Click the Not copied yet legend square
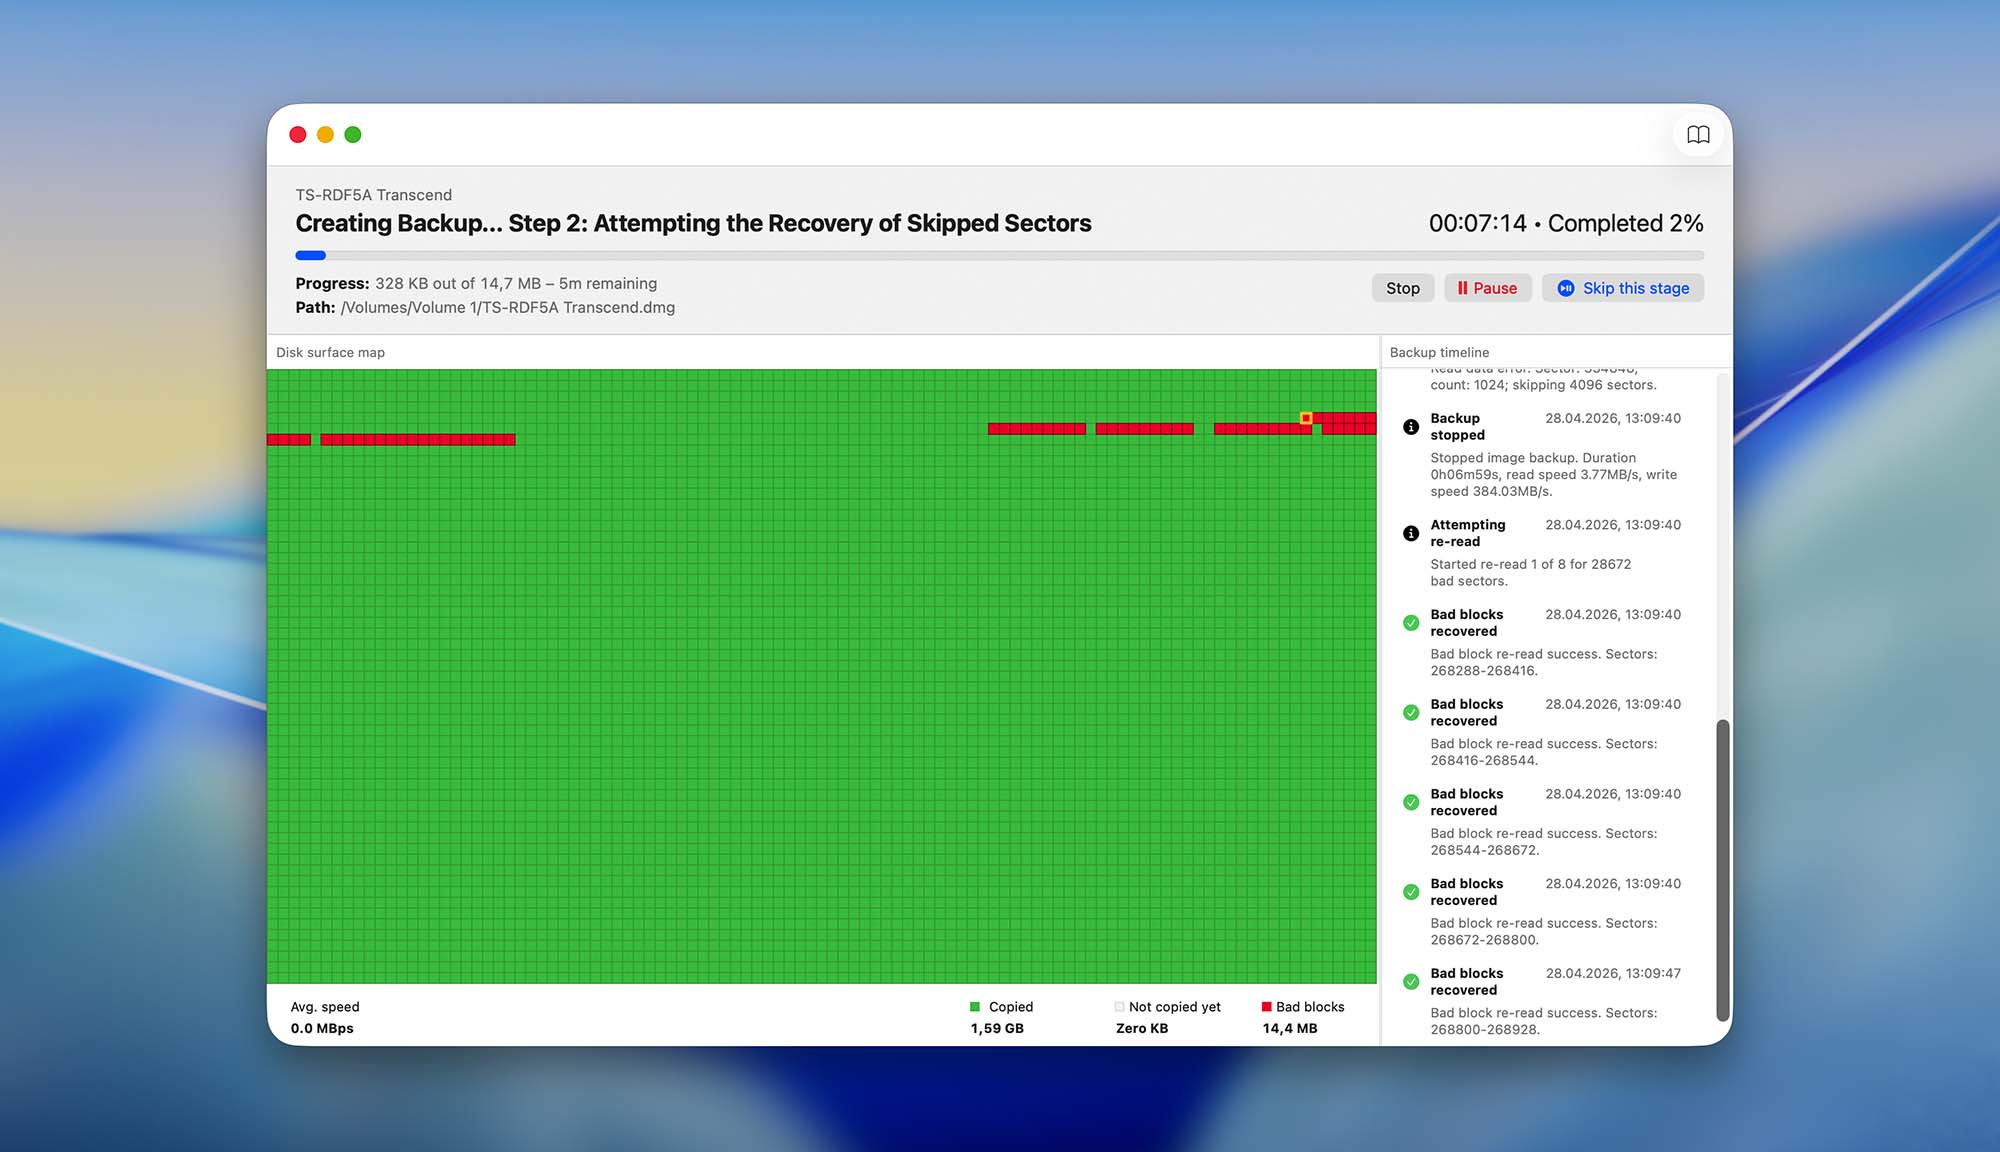2000x1152 pixels. (1120, 1007)
